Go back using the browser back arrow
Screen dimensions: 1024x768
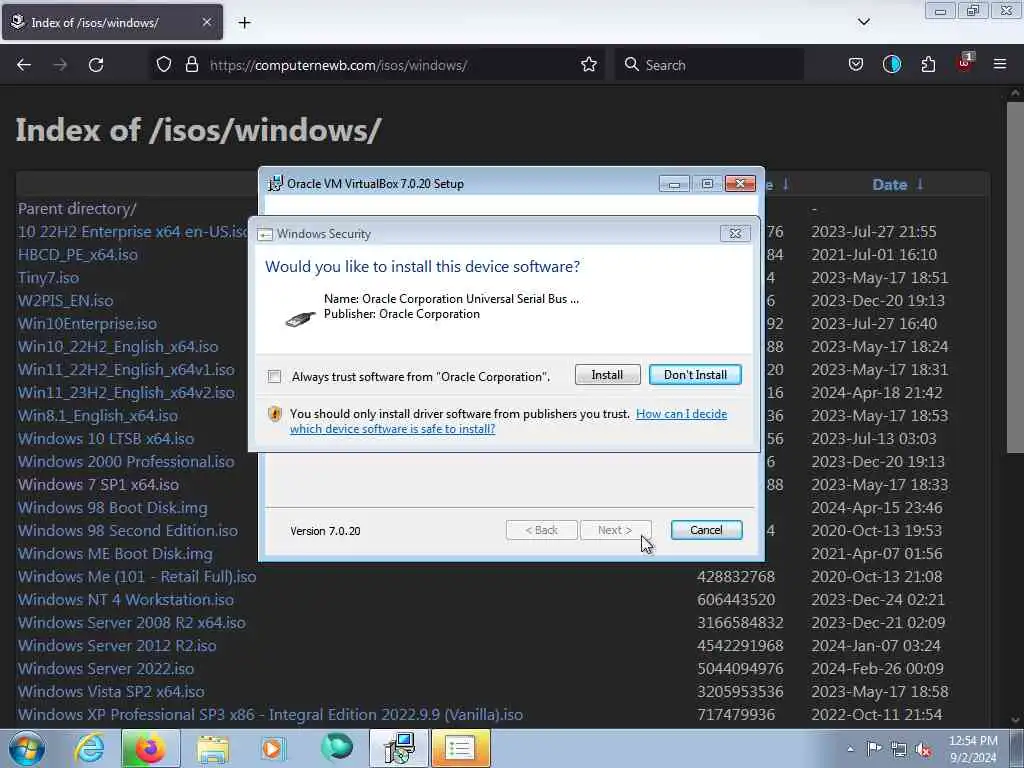(24, 65)
